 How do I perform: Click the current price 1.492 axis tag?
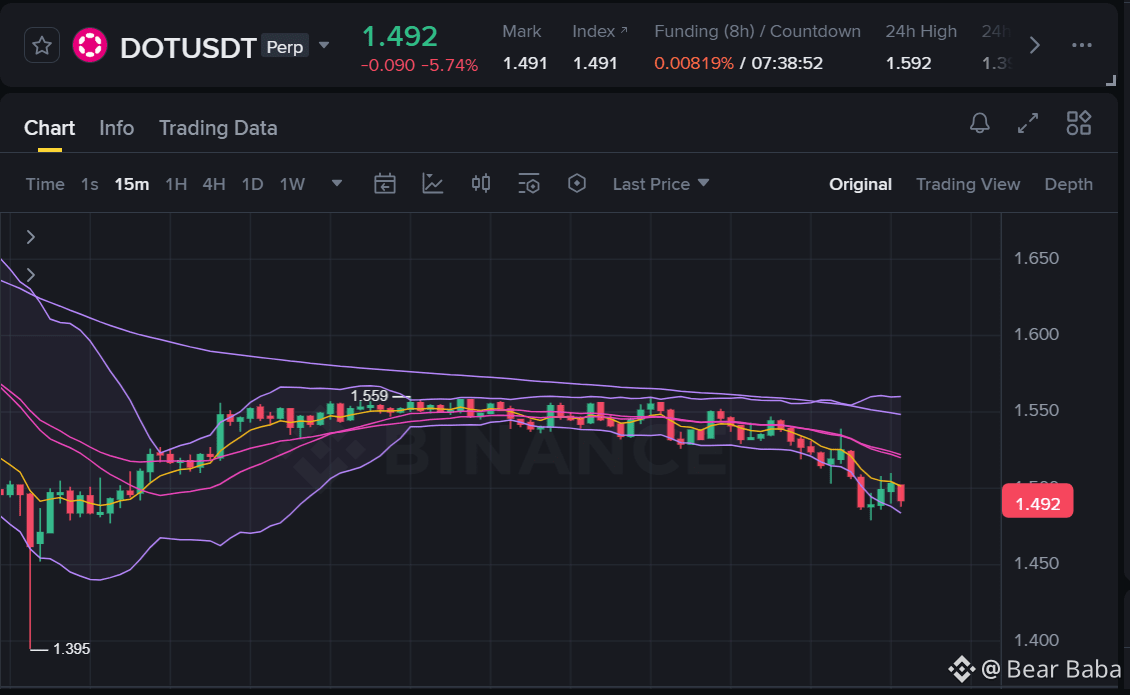coord(1038,501)
